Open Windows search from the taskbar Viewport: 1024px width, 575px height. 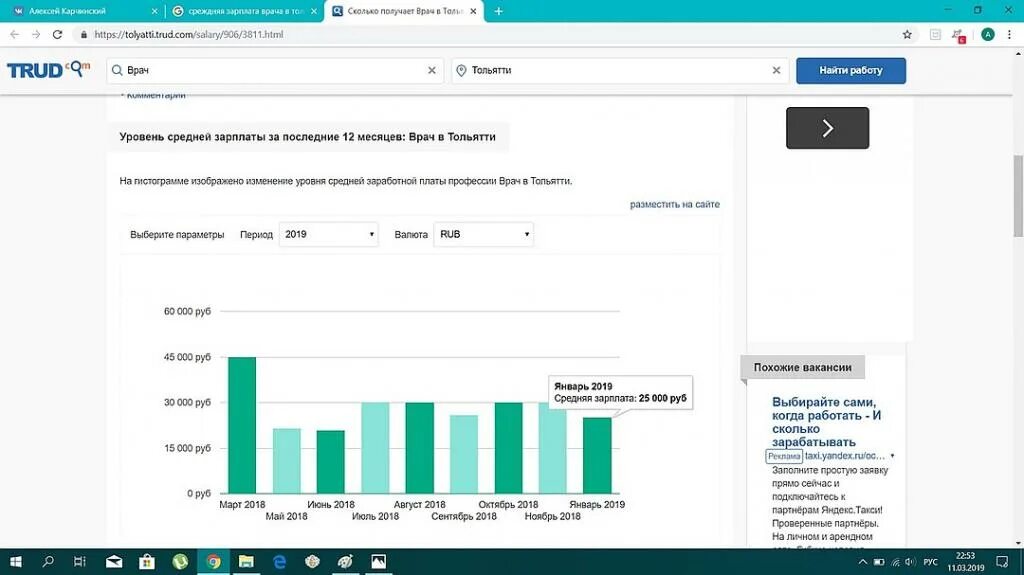pos(48,562)
